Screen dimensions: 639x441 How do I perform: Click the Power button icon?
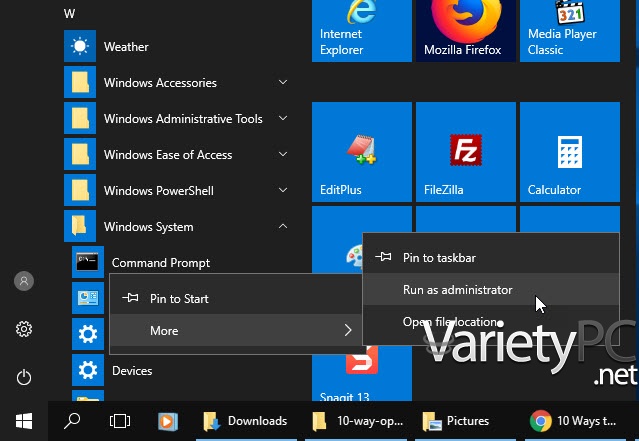pos(24,377)
